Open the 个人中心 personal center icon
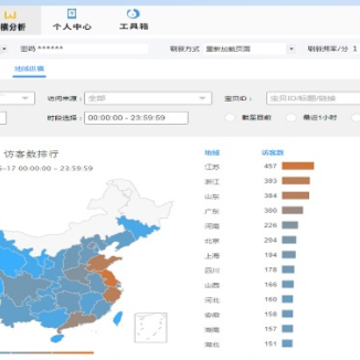The image size is (360, 360). 72,14
